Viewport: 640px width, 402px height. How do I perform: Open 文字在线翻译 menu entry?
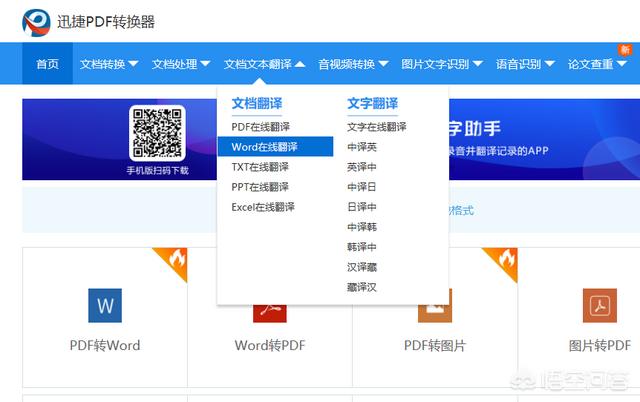(377, 127)
